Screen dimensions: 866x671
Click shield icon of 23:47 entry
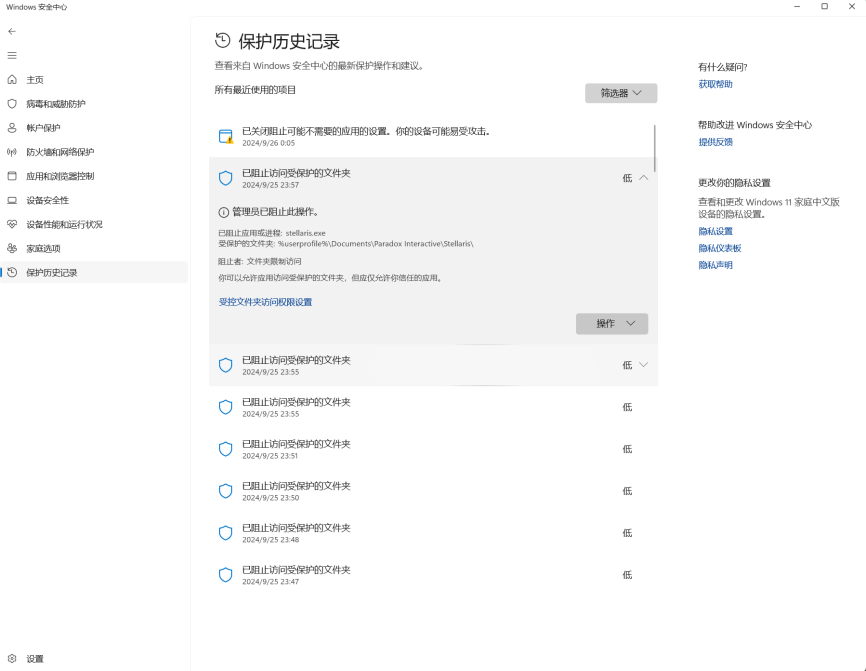(x=225, y=575)
